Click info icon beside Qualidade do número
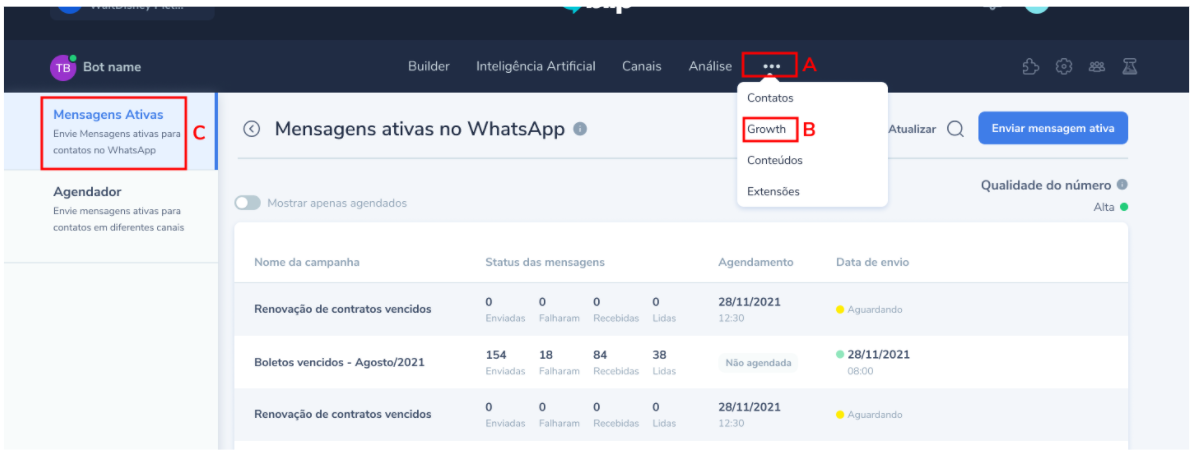Image resolution: width=1200 pixels, height=458 pixels. click(x=1122, y=185)
